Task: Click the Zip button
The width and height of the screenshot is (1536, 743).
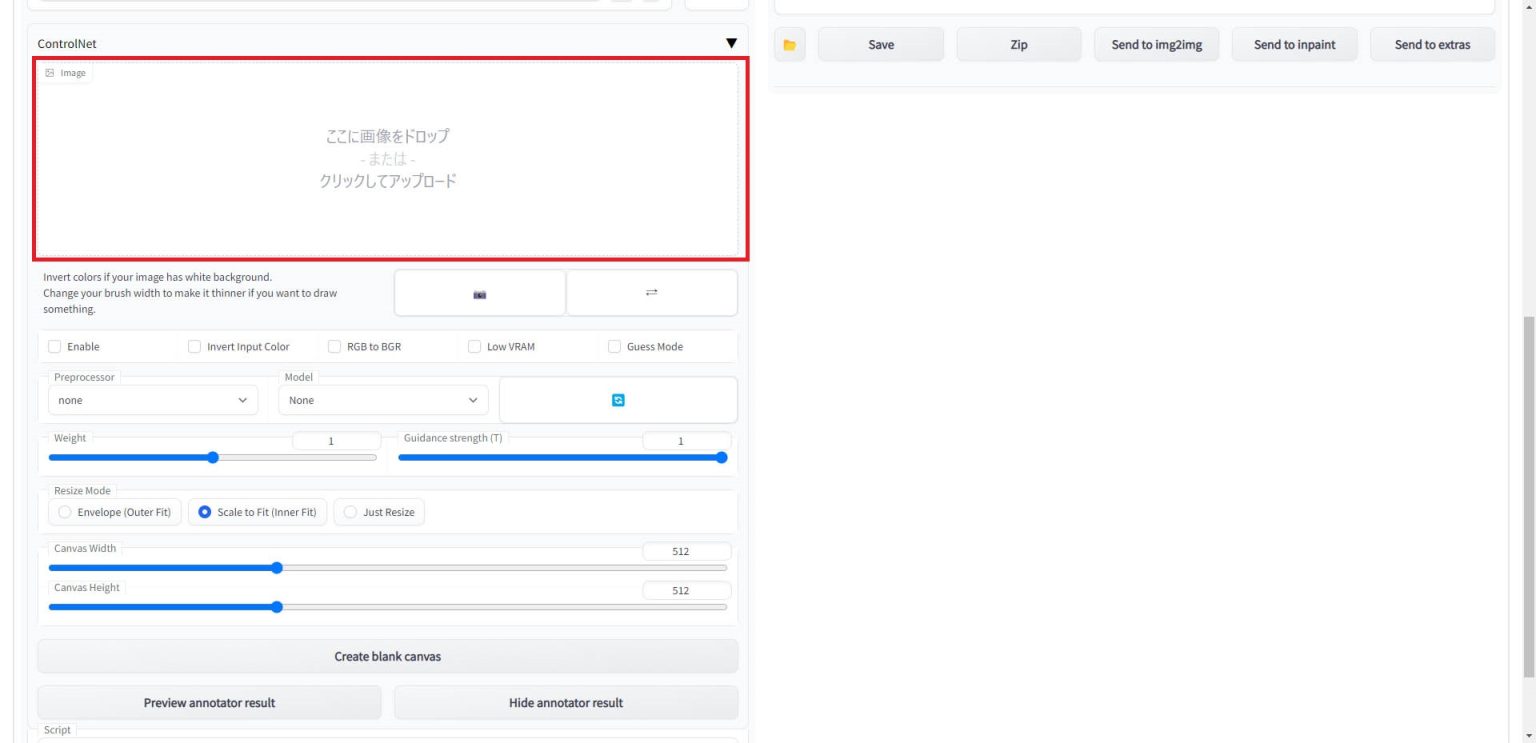Action: (x=1018, y=45)
